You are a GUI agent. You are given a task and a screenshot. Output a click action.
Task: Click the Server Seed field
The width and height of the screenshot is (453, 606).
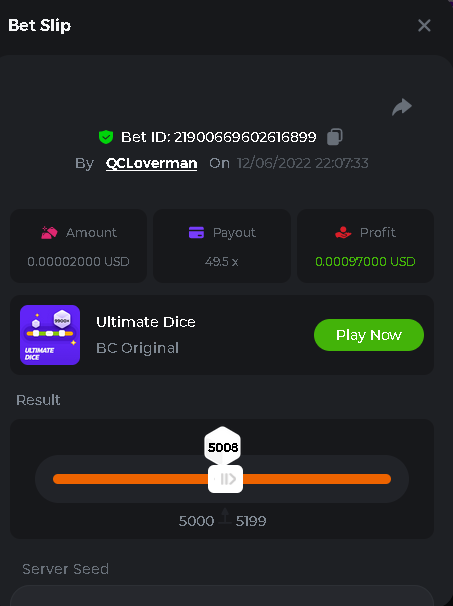click(x=222, y=596)
